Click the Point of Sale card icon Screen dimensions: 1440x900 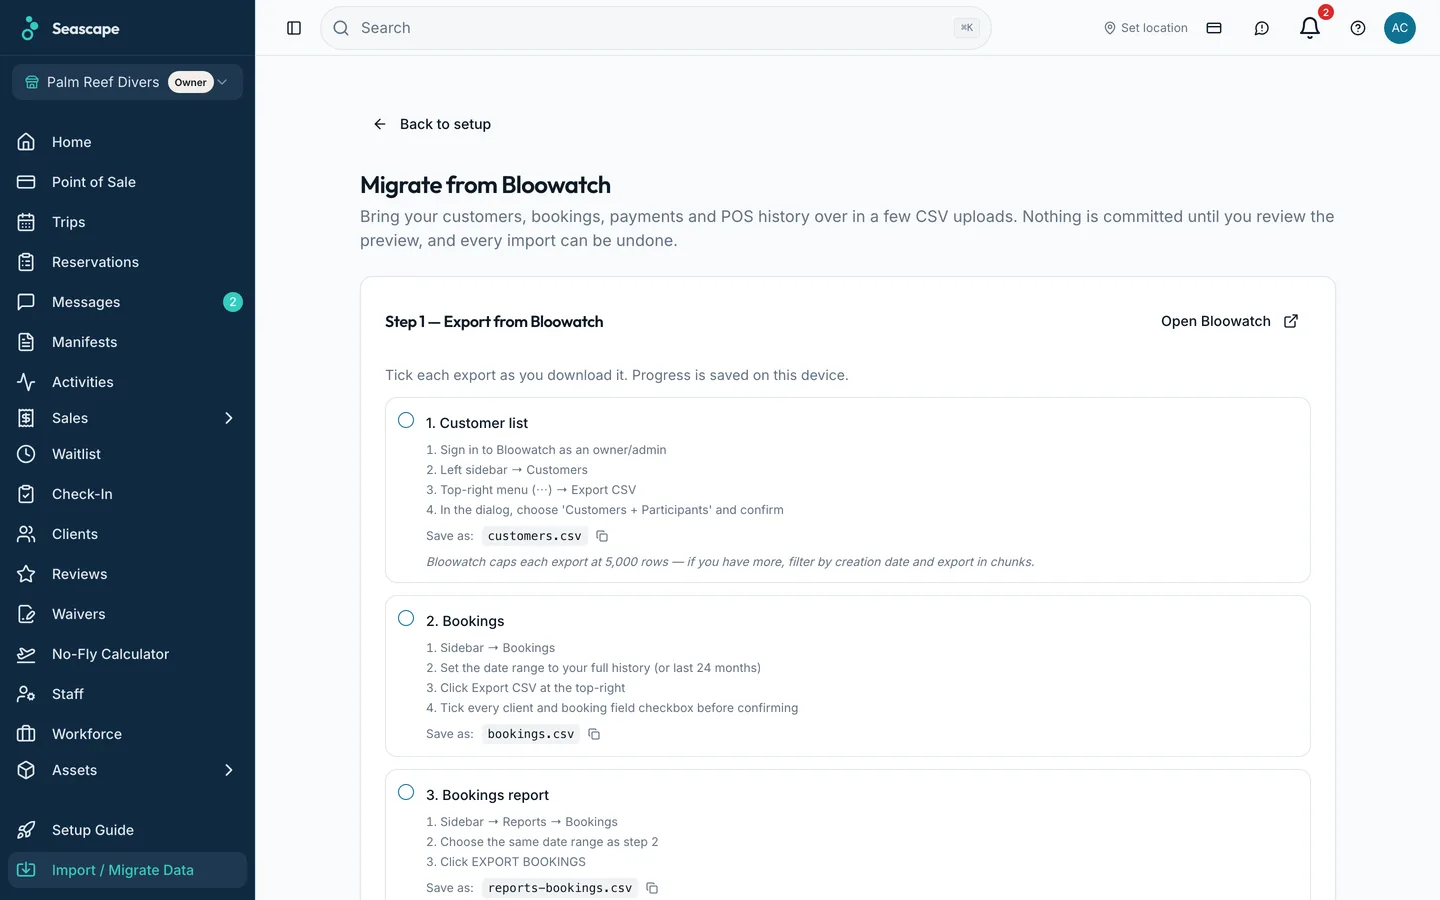(x=26, y=182)
